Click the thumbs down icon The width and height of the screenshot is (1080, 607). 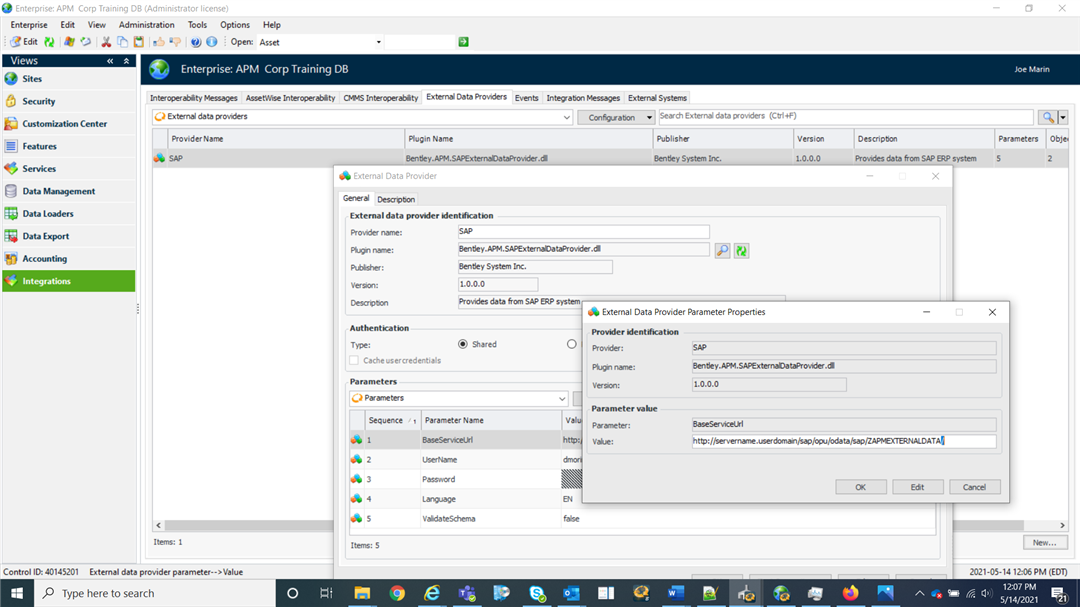(175, 42)
